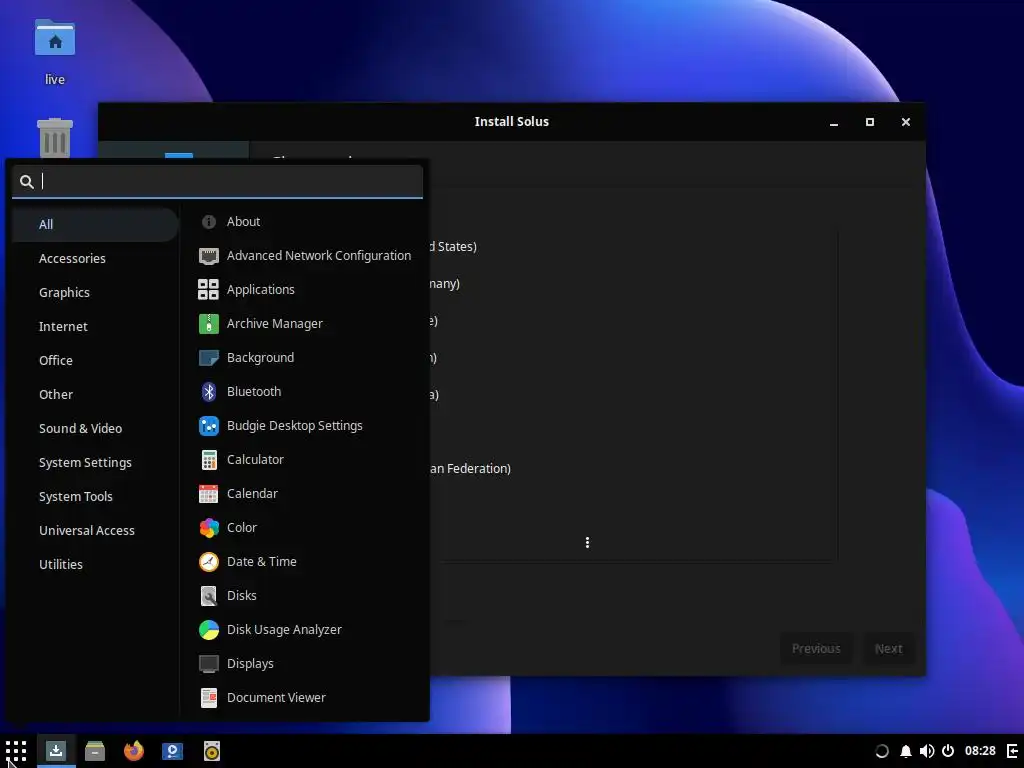Click Next in the Install Solus window
The width and height of the screenshot is (1024, 768).
(888, 648)
